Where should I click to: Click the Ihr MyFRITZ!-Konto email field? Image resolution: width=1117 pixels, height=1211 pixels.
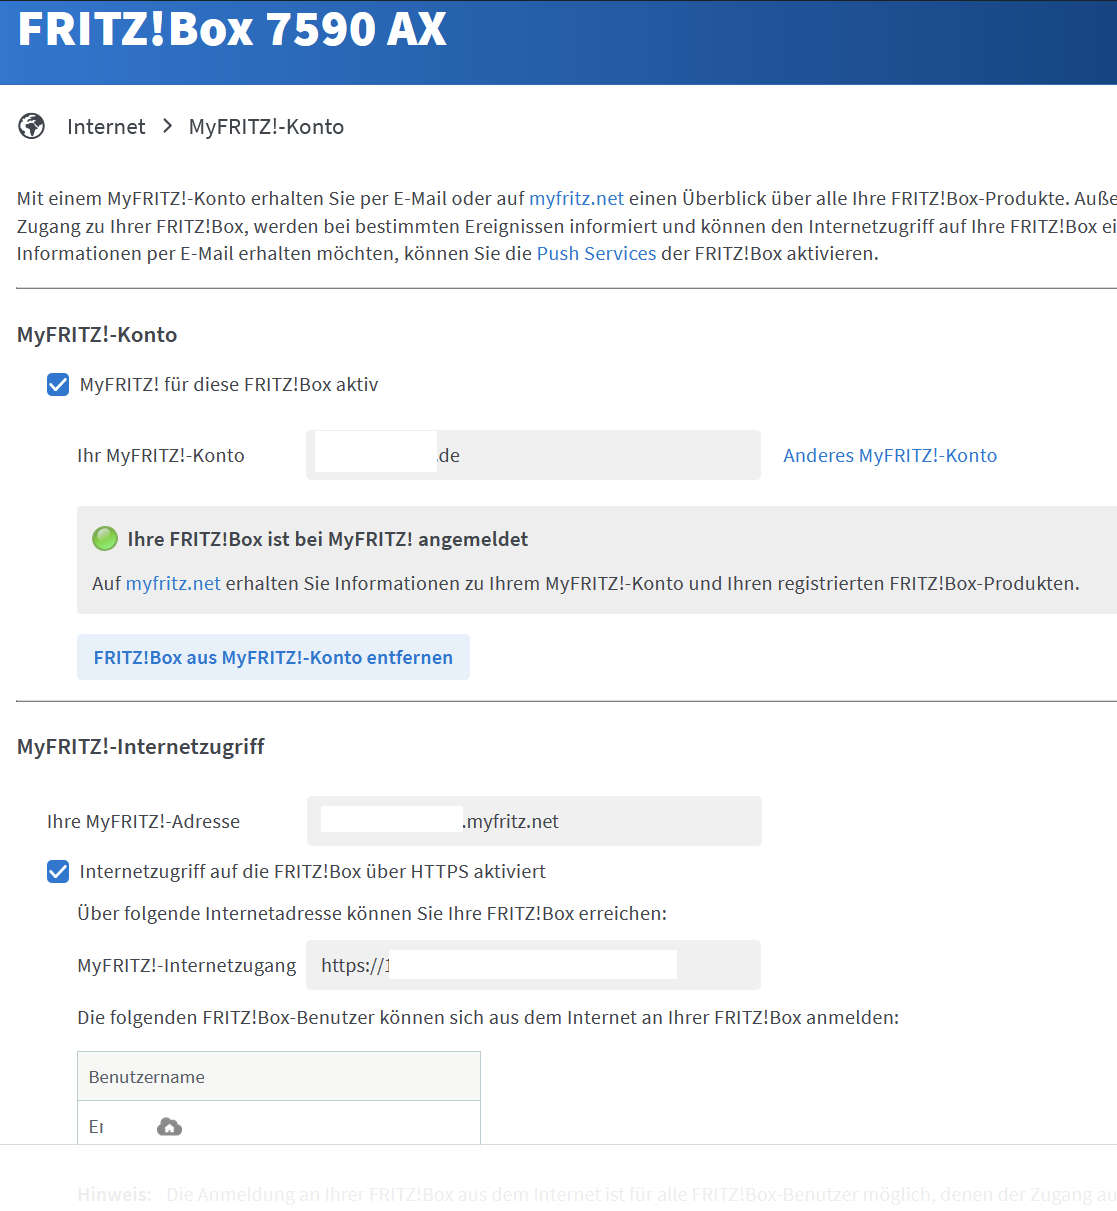(533, 455)
